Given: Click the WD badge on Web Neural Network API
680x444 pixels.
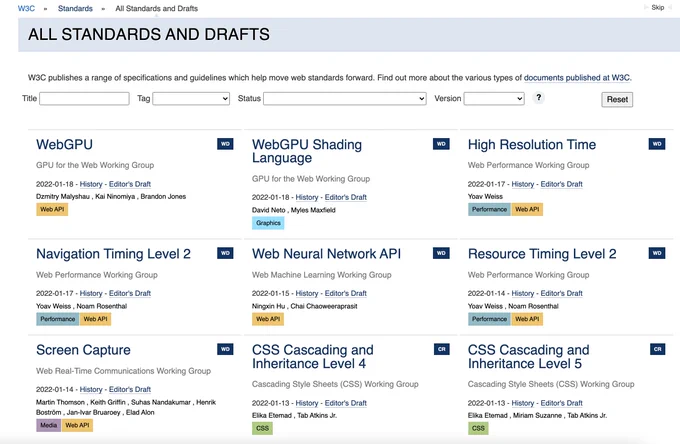Looking at the screenshot, I should click(441, 253).
